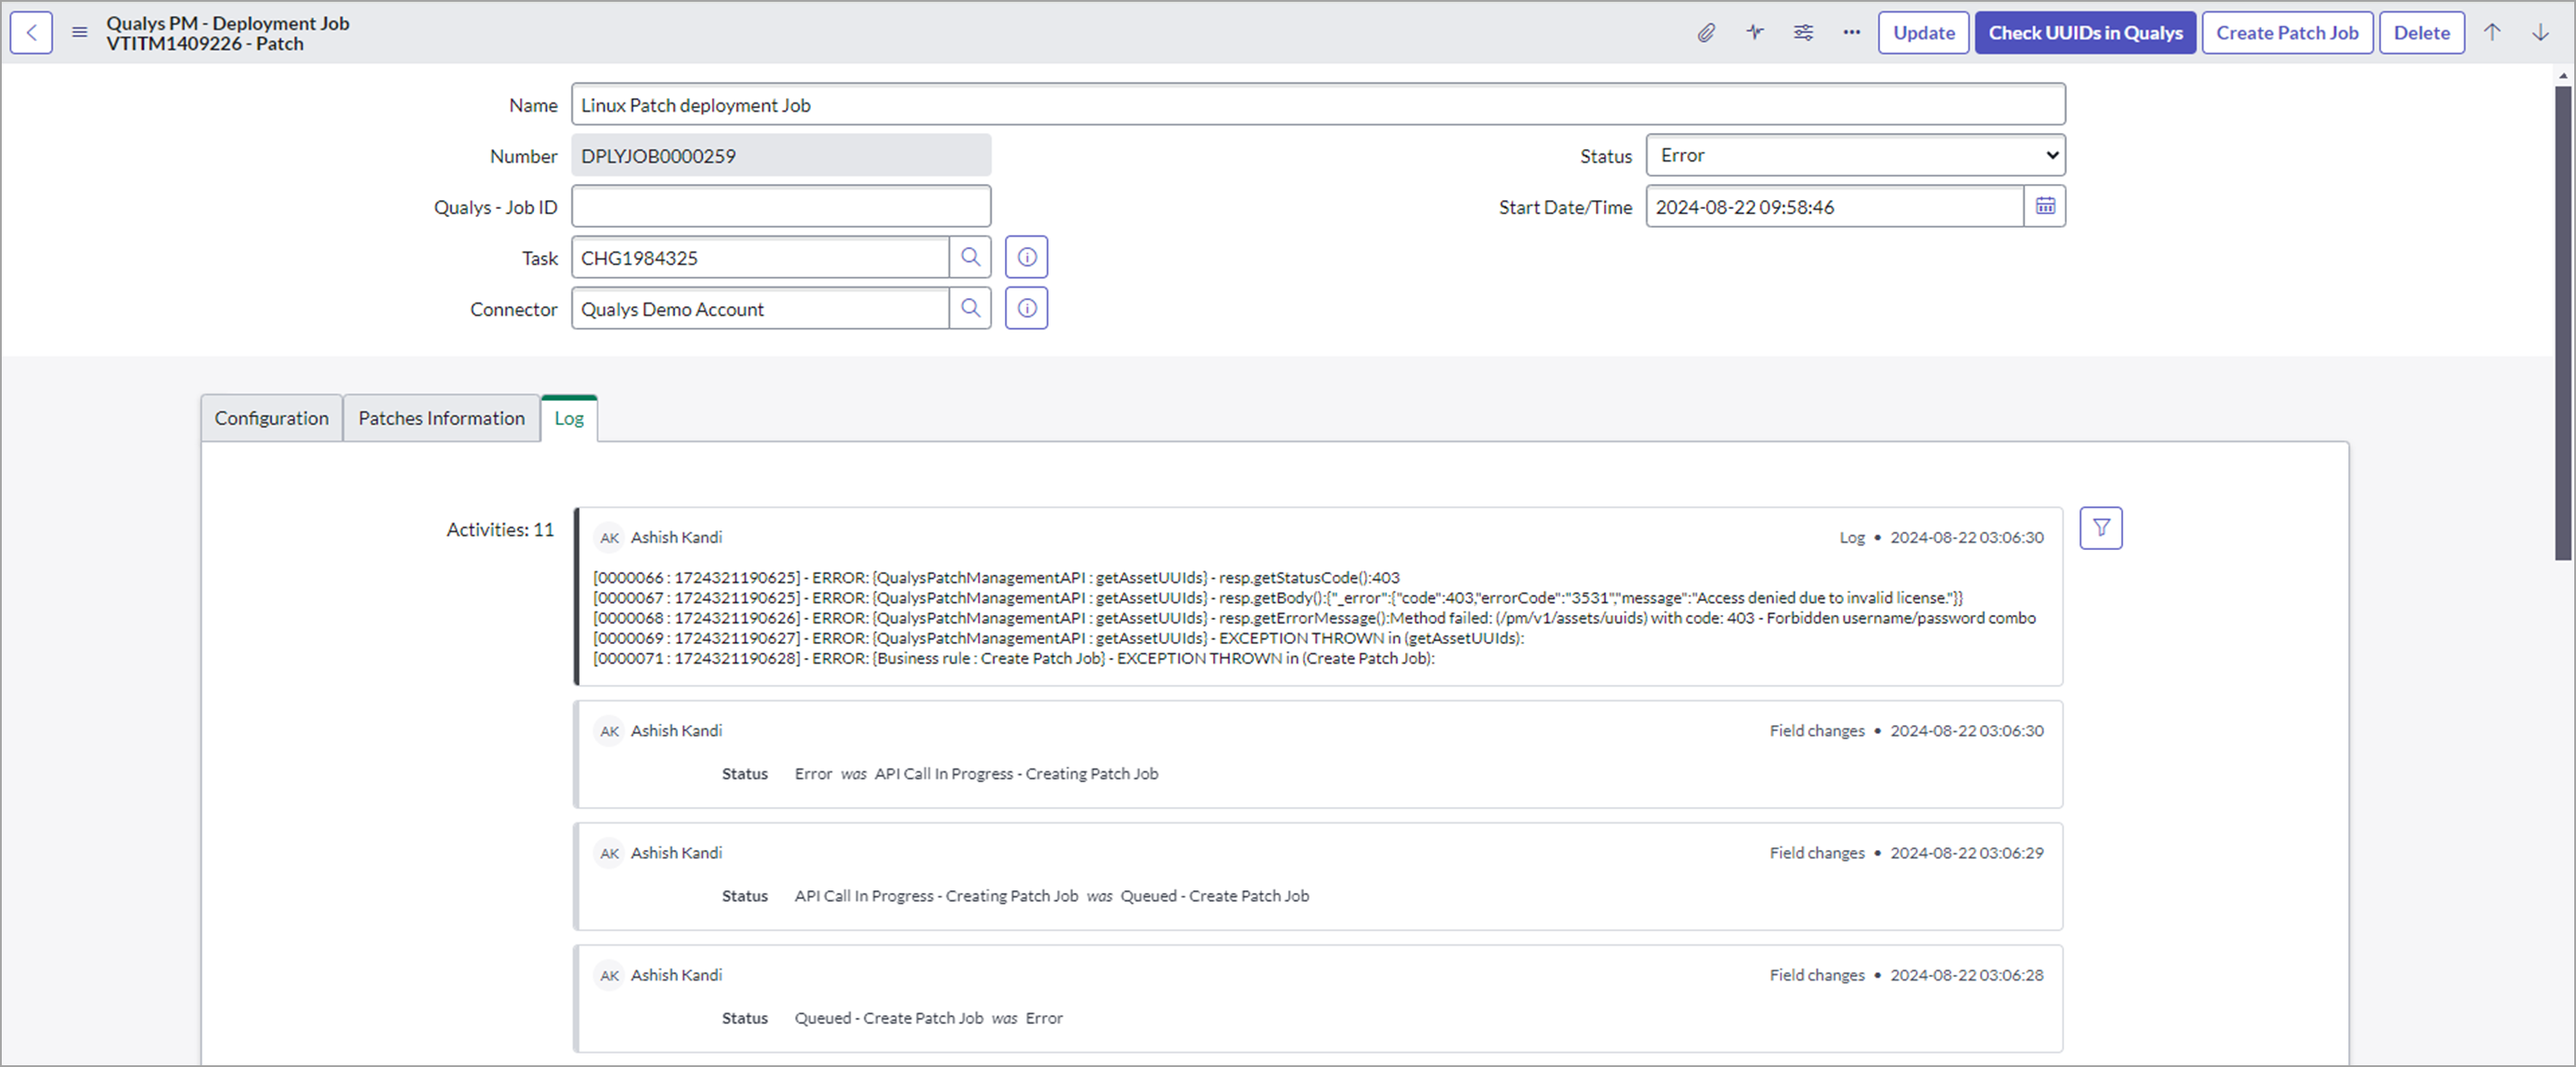Toggle the activity stream pulse icon
The height and width of the screenshot is (1067, 2576).
coord(1755,32)
